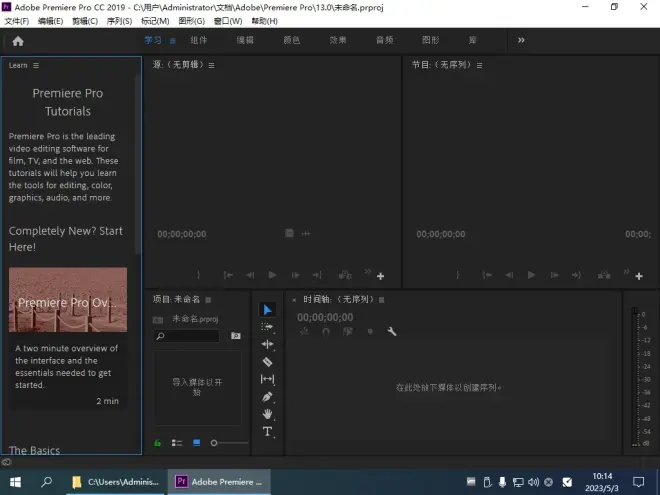Viewport: 660px width, 495px height.
Task: Open find from query bin icon
Action: point(236,335)
